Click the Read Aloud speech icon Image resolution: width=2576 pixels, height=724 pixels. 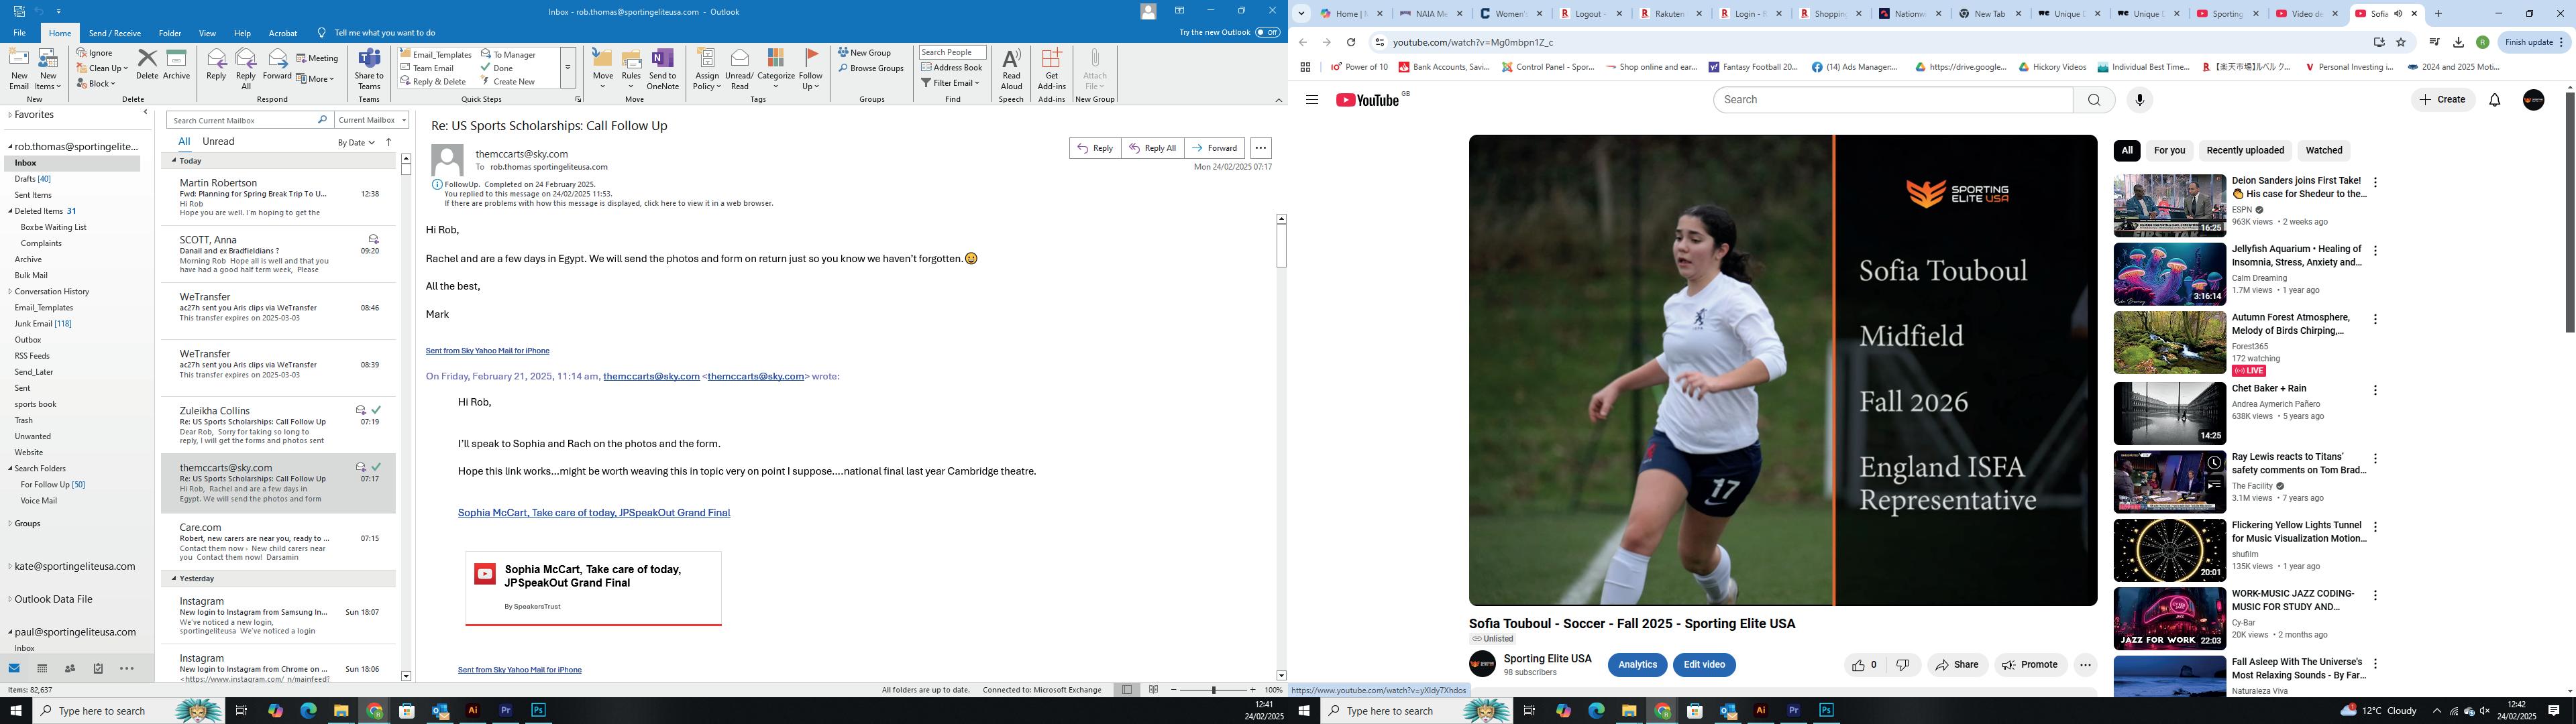1011,60
